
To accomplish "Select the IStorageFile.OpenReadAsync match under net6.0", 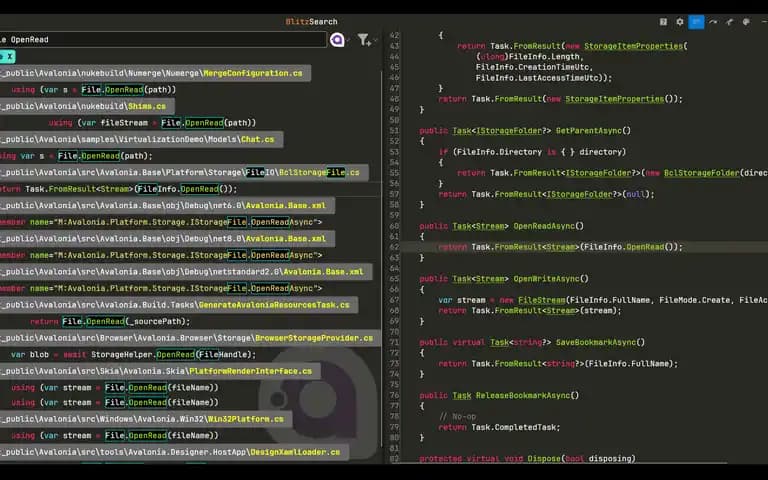I will point(161,222).
